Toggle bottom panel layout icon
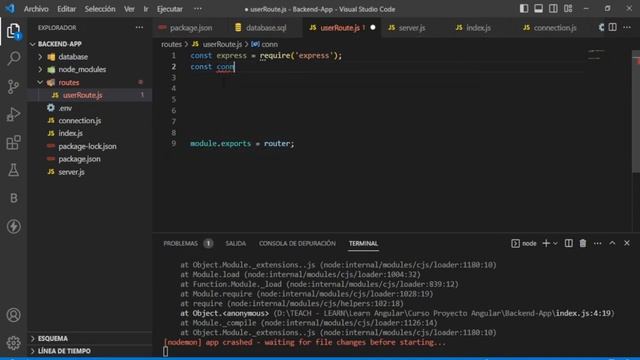Screen dimensions: 640x360 (538, 9)
